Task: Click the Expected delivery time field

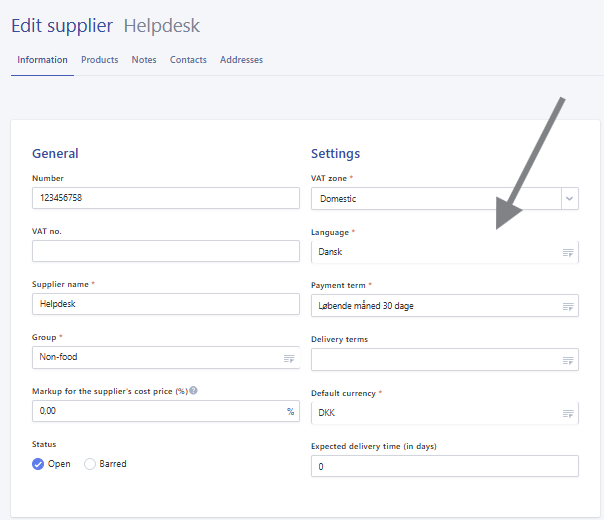Action: (x=444, y=467)
